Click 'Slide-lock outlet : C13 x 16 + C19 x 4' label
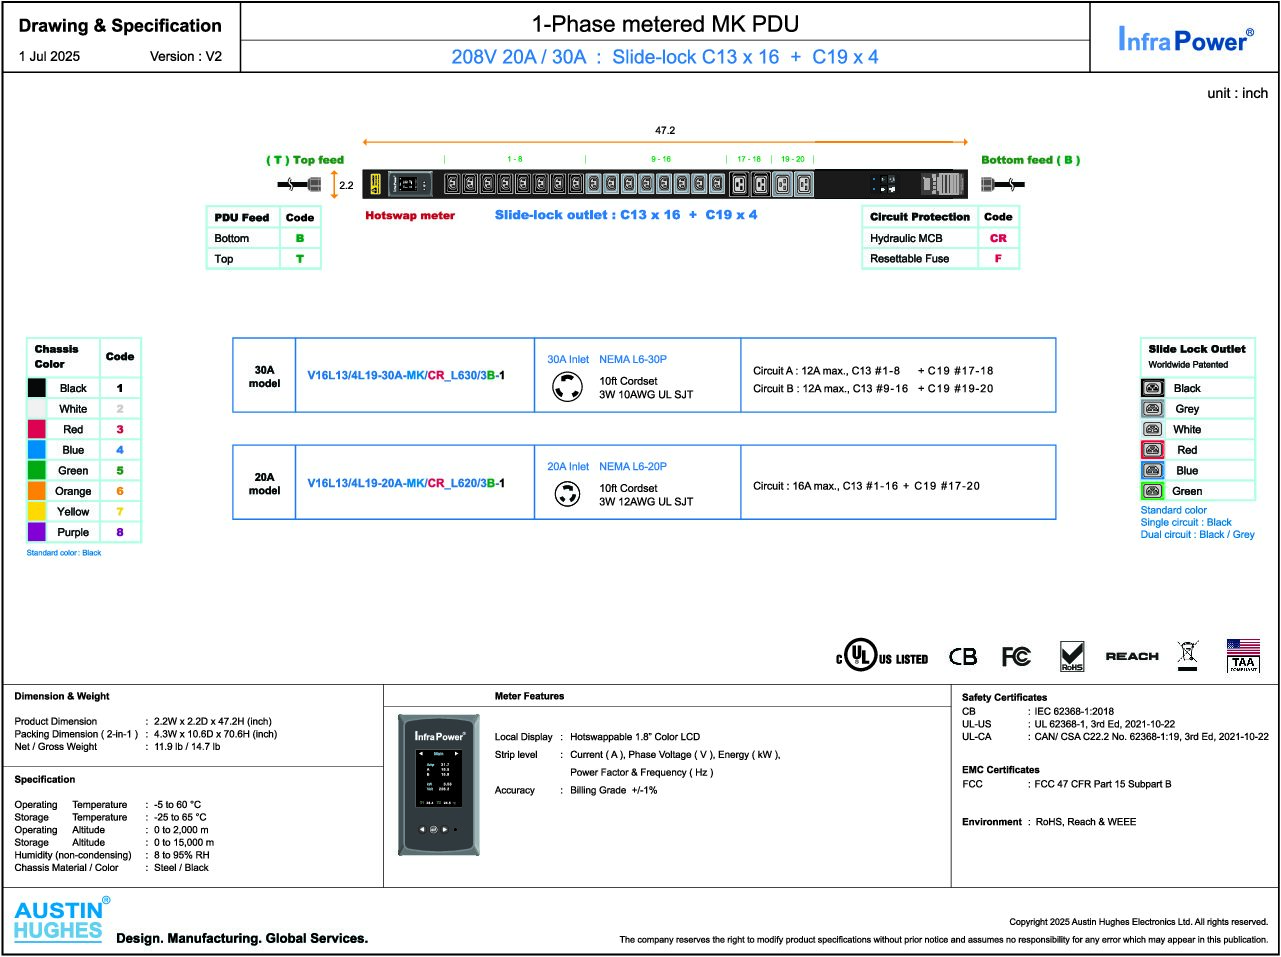1281x957 pixels. coord(626,215)
